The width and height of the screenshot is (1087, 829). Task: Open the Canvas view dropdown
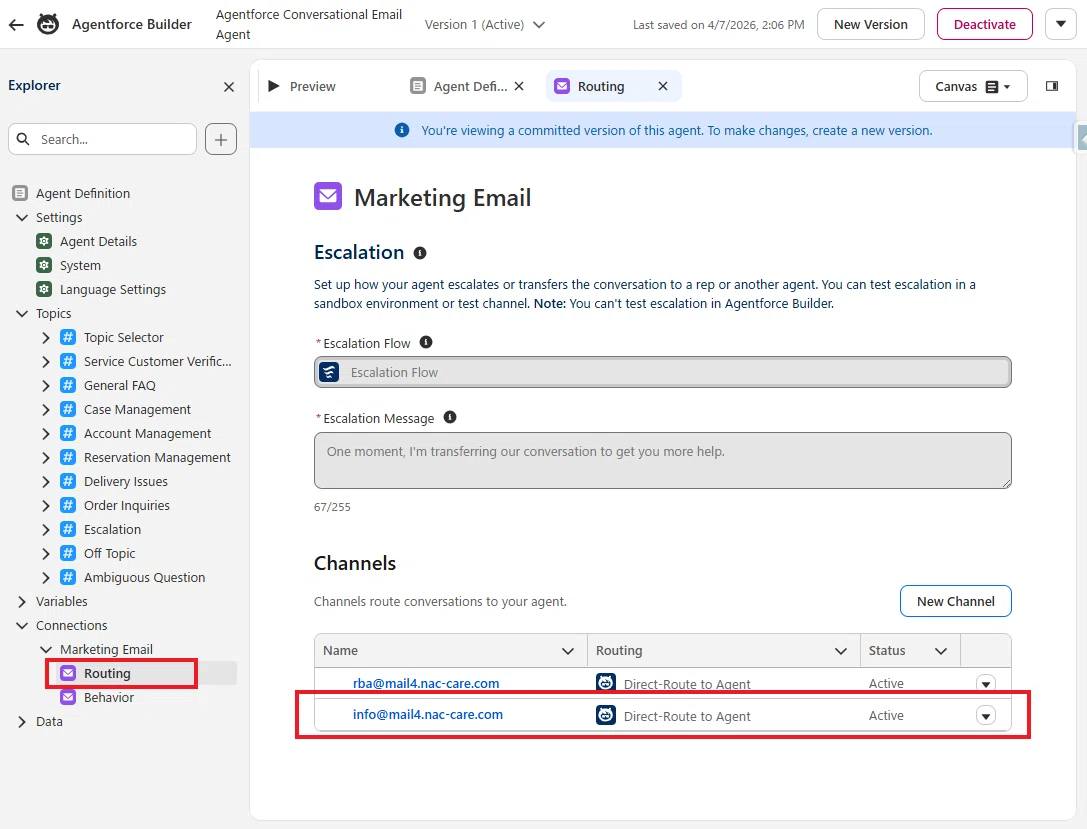(x=973, y=86)
